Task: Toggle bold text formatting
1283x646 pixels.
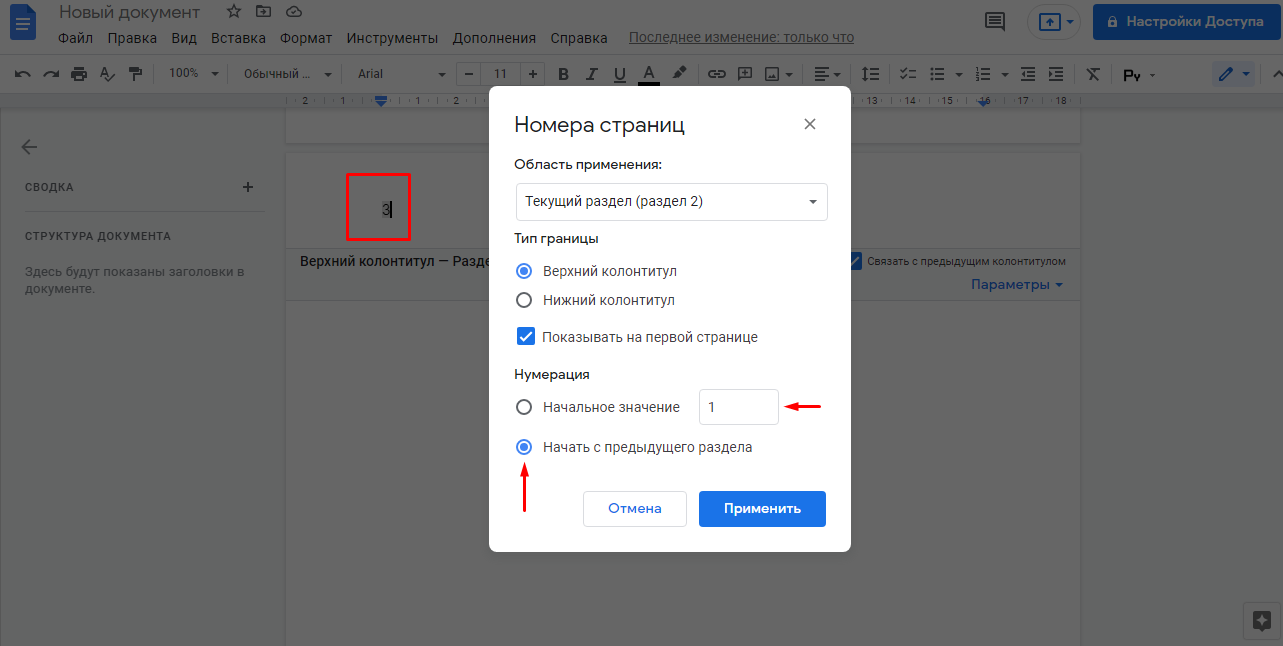Action: (x=563, y=74)
